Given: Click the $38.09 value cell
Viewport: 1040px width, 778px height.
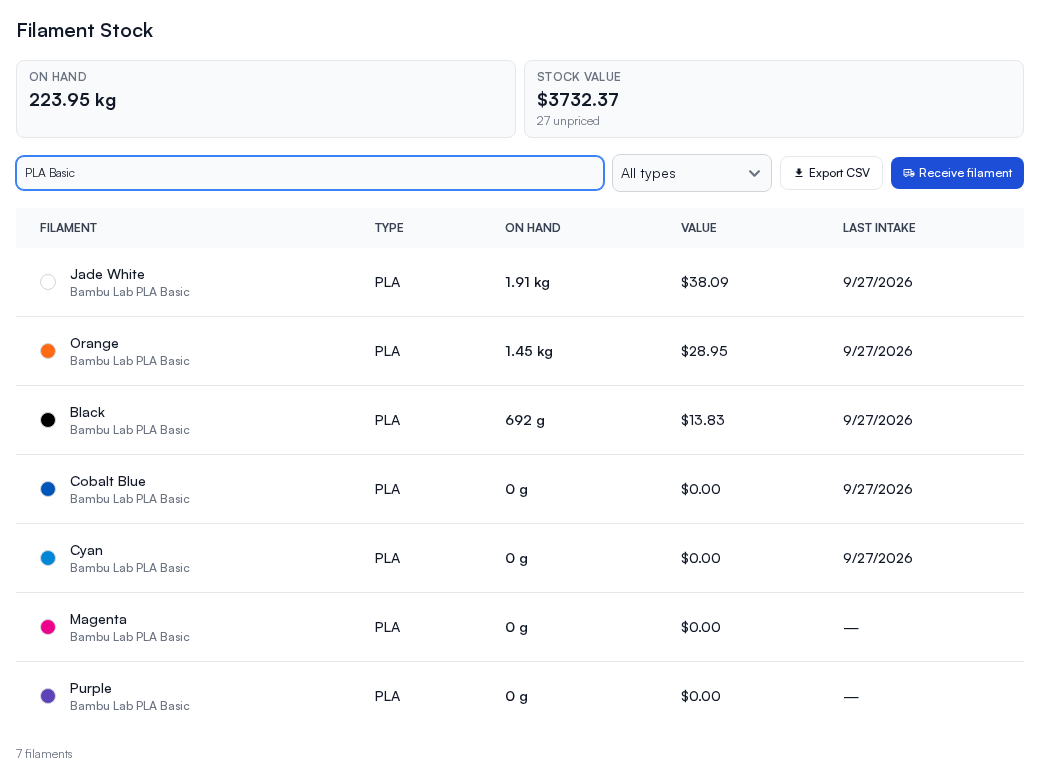Looking at the screenshot, I should click(x=704, y=282).
